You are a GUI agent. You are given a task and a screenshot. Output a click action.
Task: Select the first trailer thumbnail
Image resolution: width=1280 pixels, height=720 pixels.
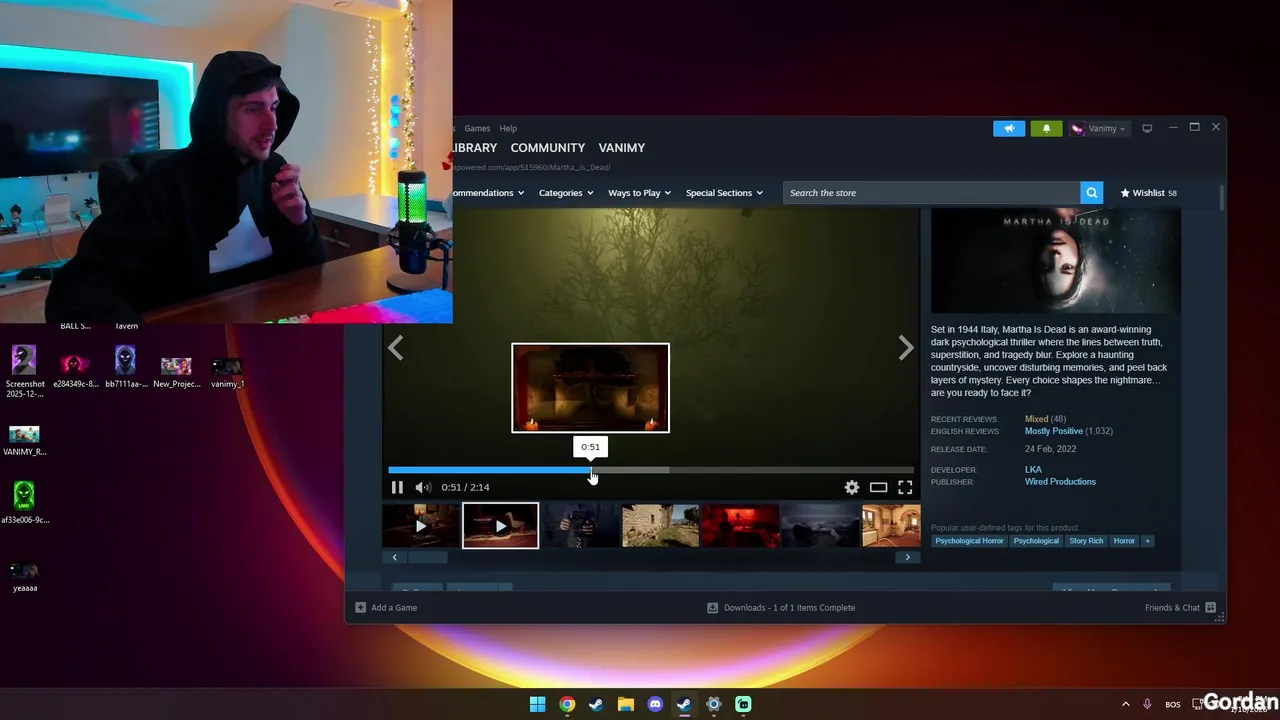[420, 526]
